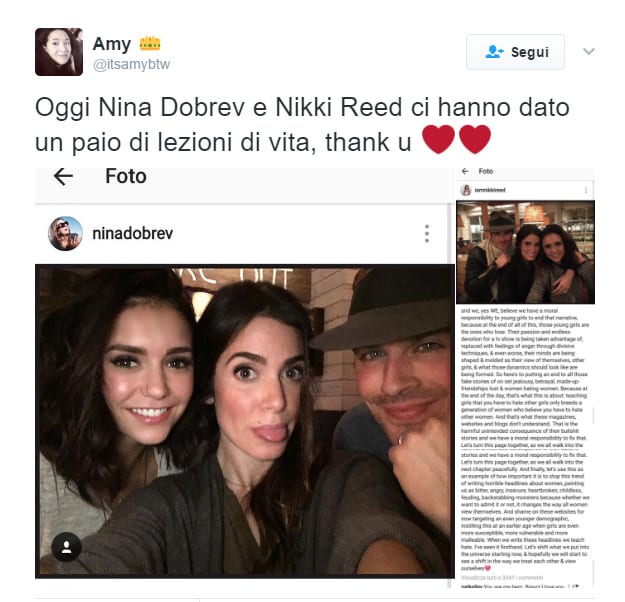Click the Segui follow button
This screenshot has width=625, height=602.
coord(515,52)
